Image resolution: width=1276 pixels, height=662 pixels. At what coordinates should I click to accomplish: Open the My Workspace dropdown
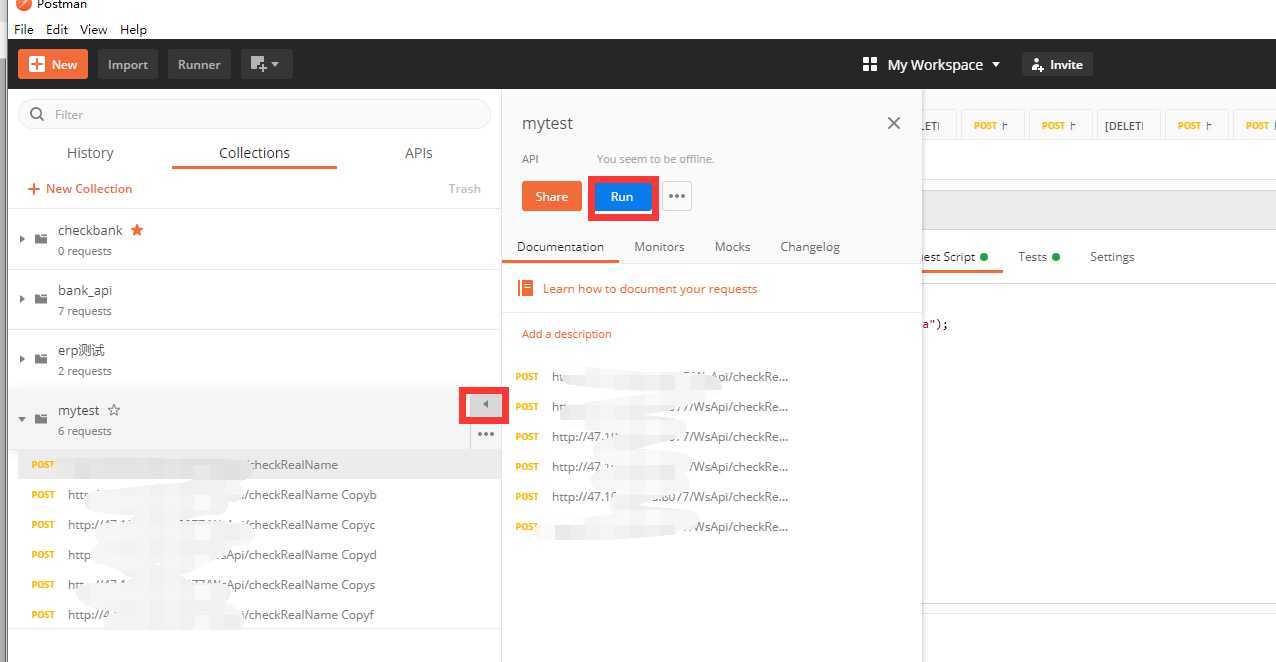coord(931,64)
